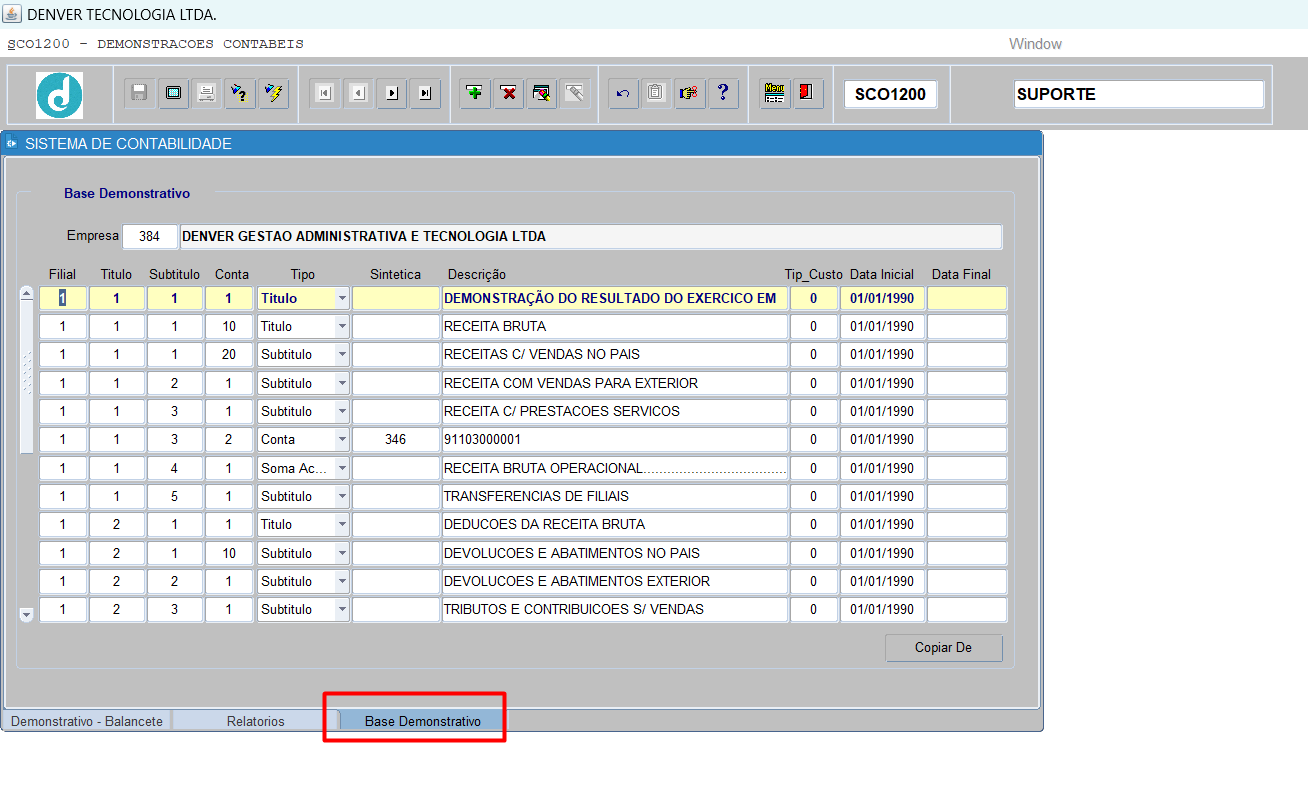Delete record using red X icon
This screenshot has width=1308, height=807.
coord(508,93)
